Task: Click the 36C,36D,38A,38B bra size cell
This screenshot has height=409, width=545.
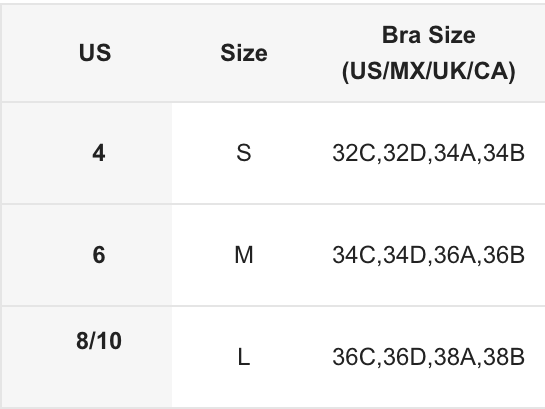Action: (428, 357)
